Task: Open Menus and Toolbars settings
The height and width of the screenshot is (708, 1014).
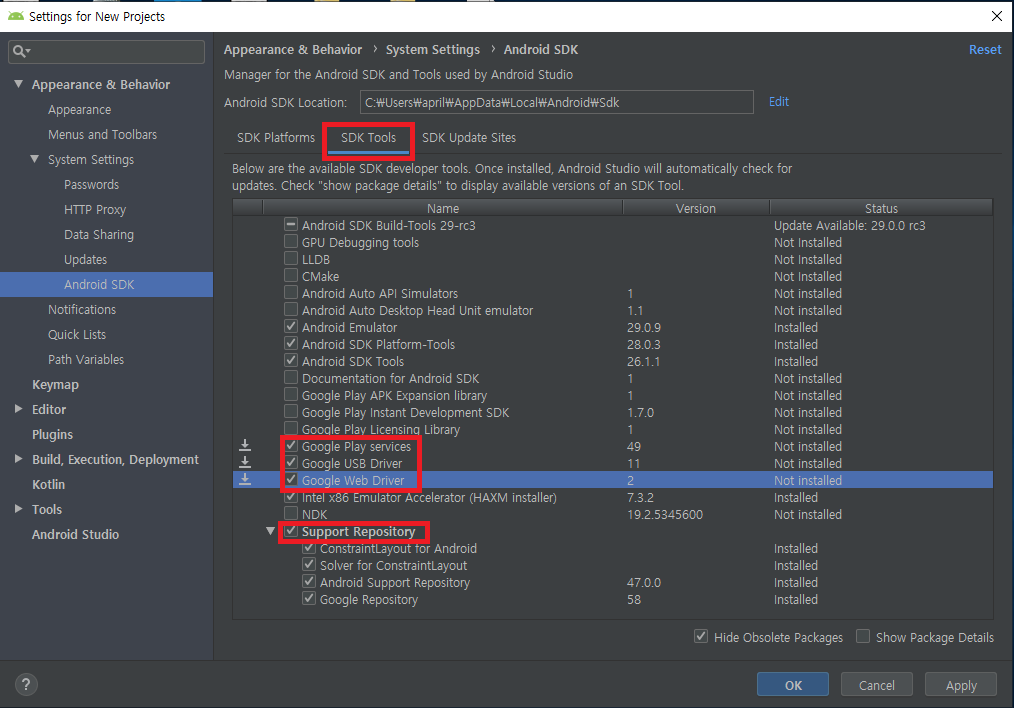Action: [x=102, y=134]
